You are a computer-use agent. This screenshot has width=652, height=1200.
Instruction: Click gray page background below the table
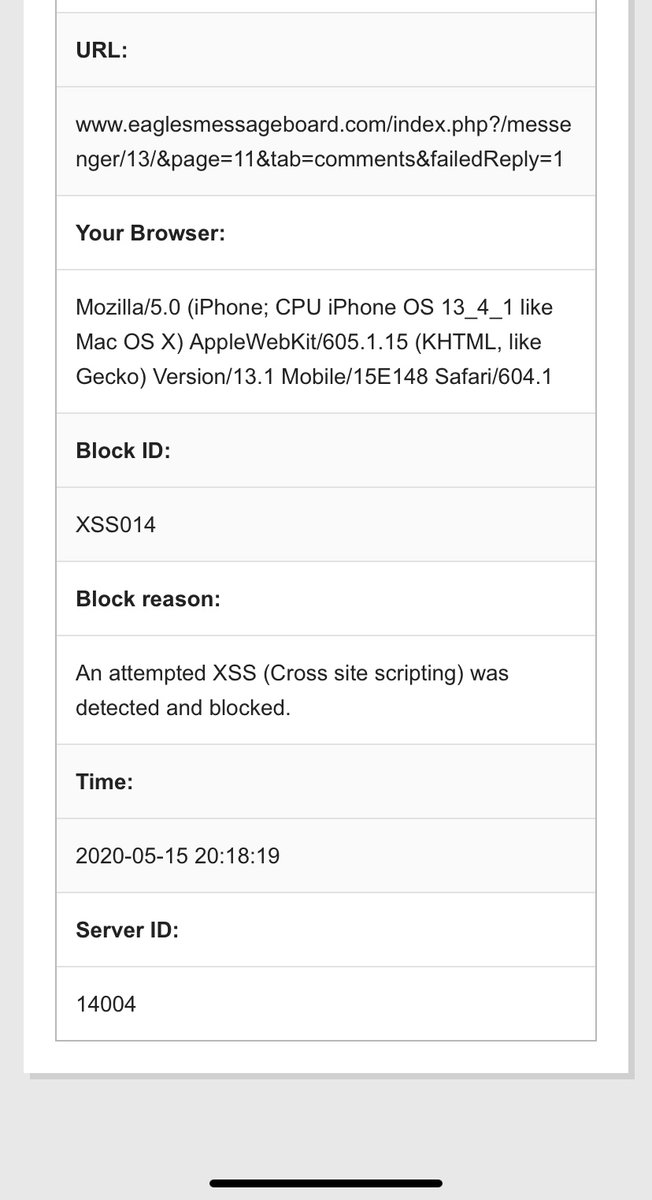pos(326,1120)
